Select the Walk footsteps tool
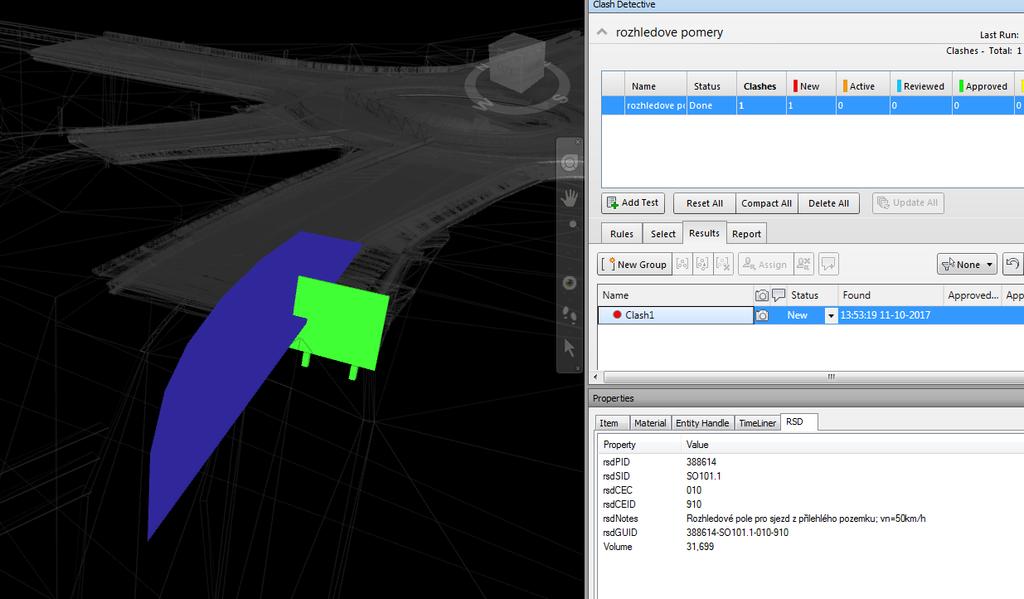The image size is (1024, 599). (569, 315)
